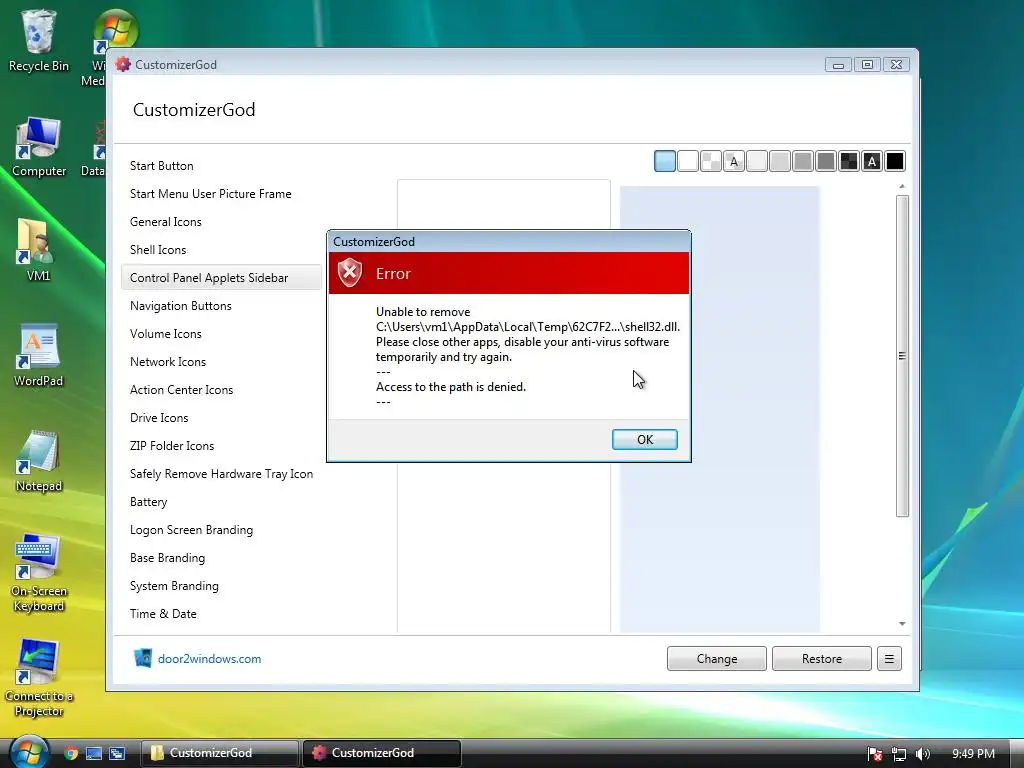Choose the light checkerboard background swatch
The image size is (1024, 768).
tap(711, 161)
